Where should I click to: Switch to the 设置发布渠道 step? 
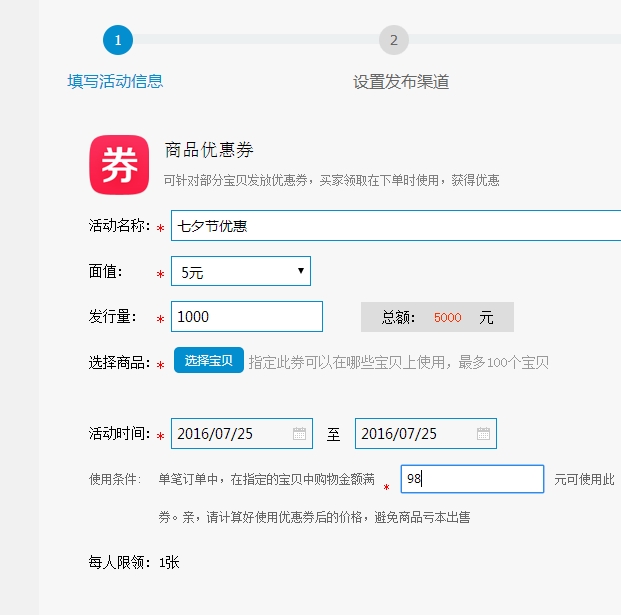click(x=401, y=82)
